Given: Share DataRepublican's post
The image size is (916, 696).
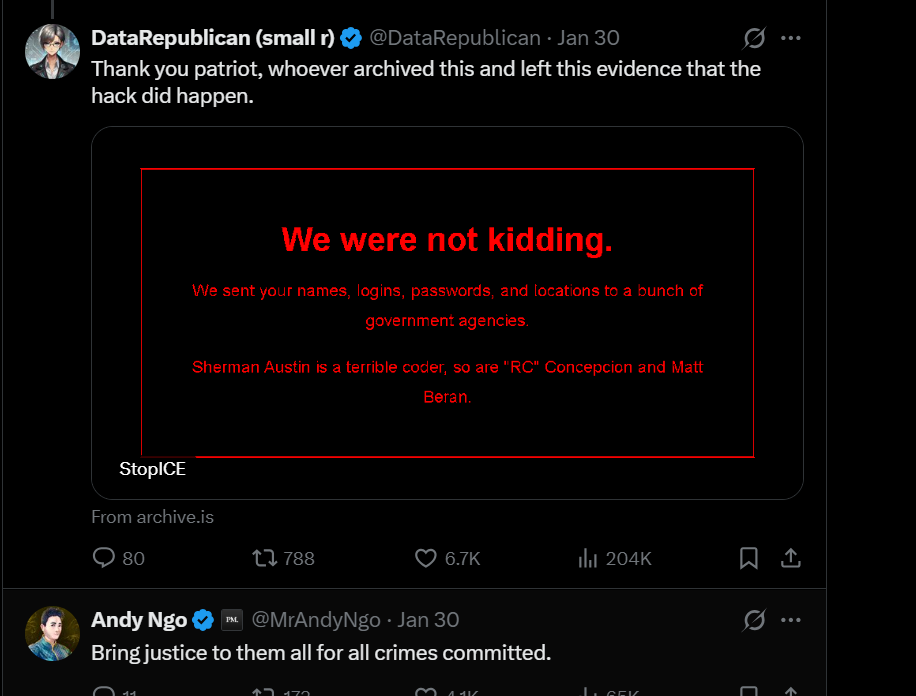Looking at the screenshot, I should click(790, 558).
